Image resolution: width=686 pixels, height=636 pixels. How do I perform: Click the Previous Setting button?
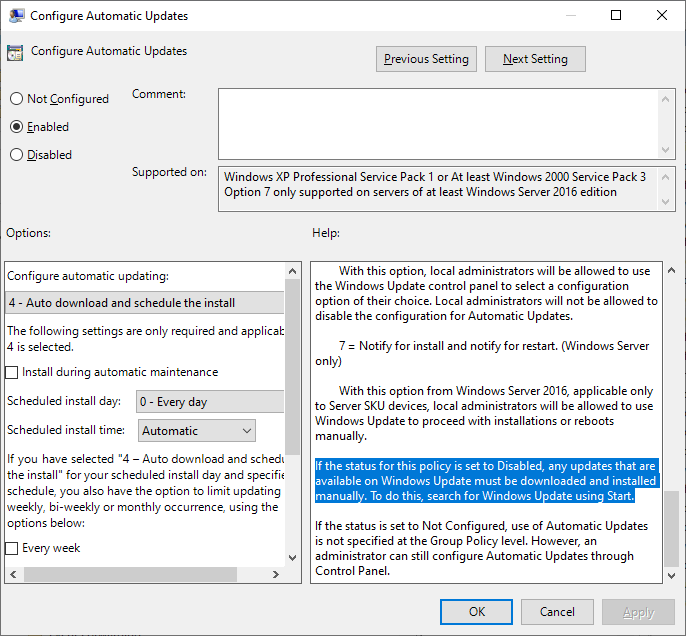(x=426, y=59)
